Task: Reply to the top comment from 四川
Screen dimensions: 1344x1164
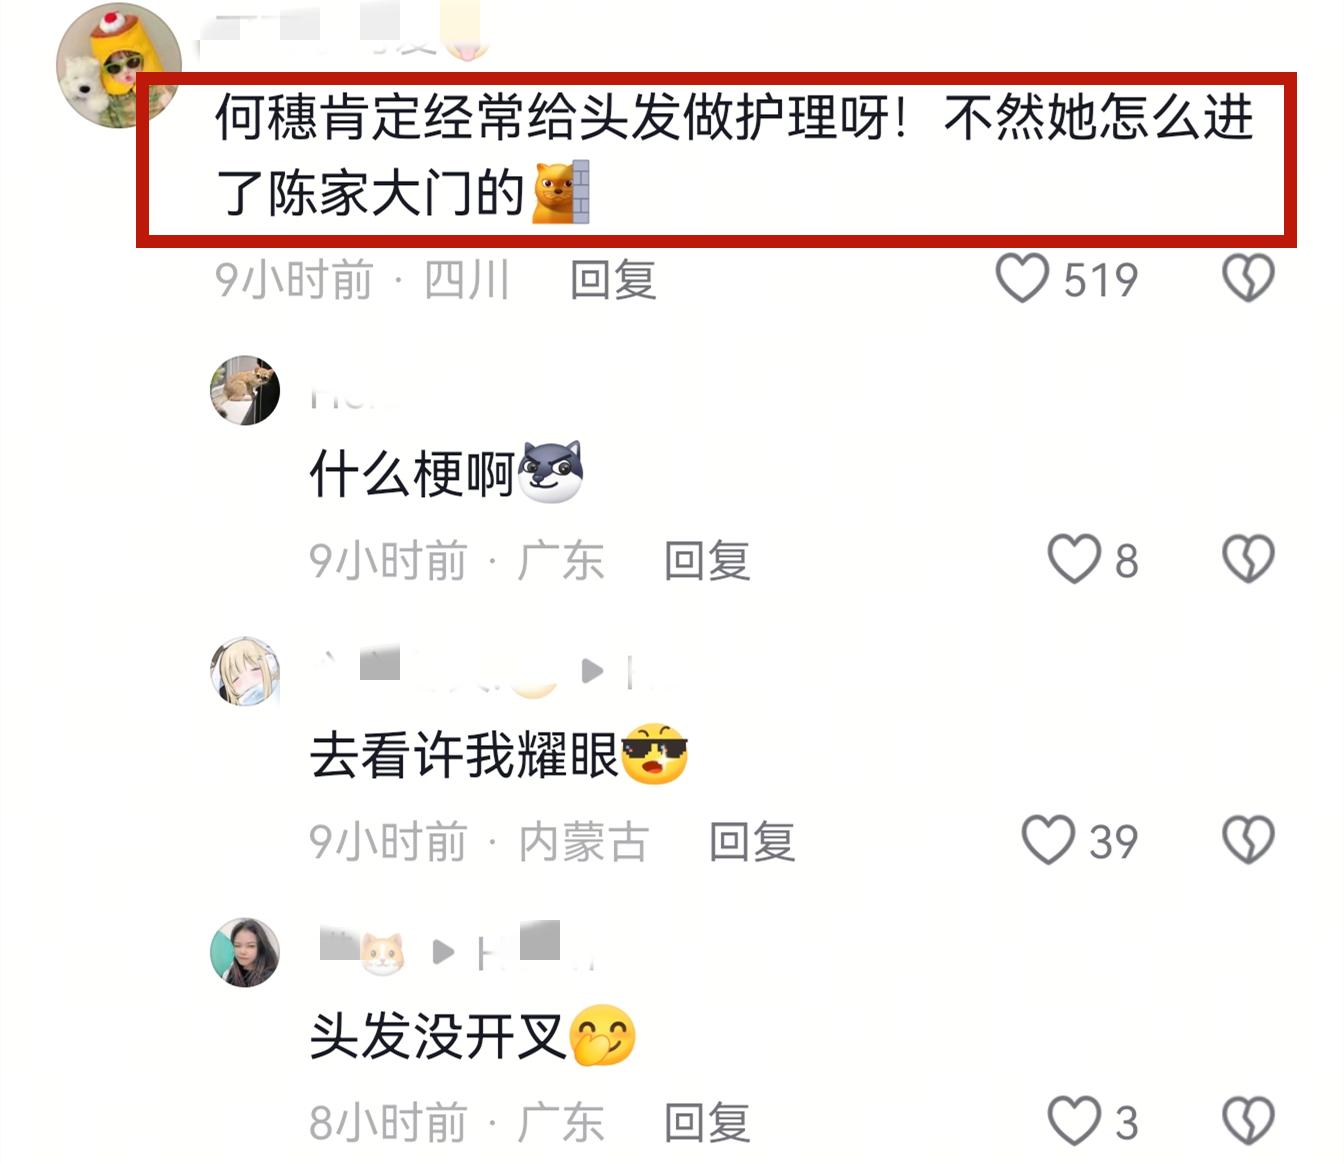Action: (613, 279)
